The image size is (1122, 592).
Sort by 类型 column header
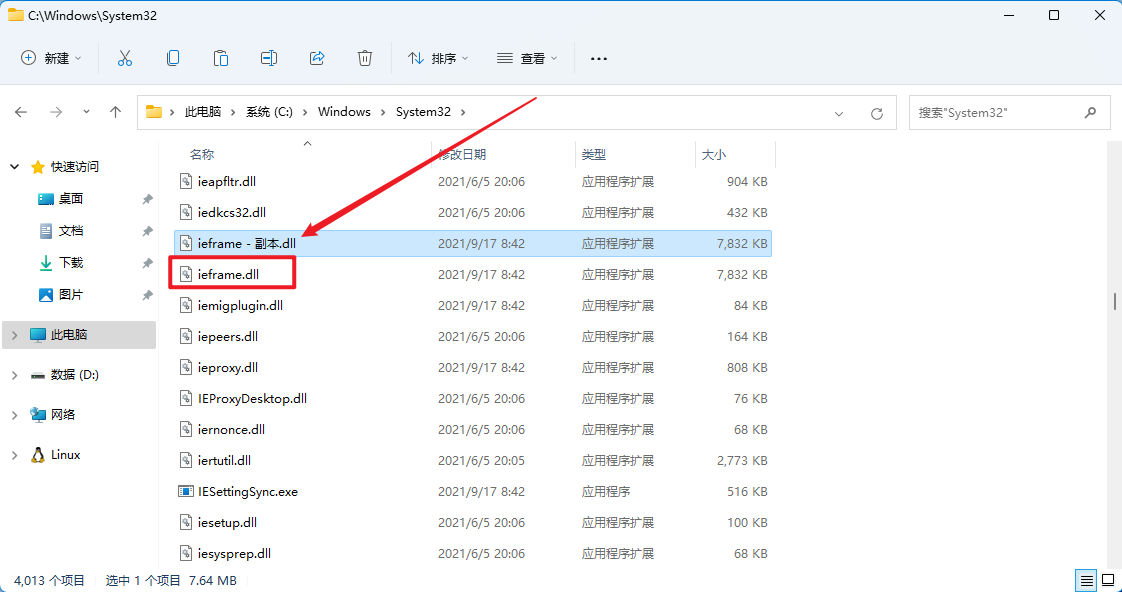pyautogui.click(x=593, y=155)
